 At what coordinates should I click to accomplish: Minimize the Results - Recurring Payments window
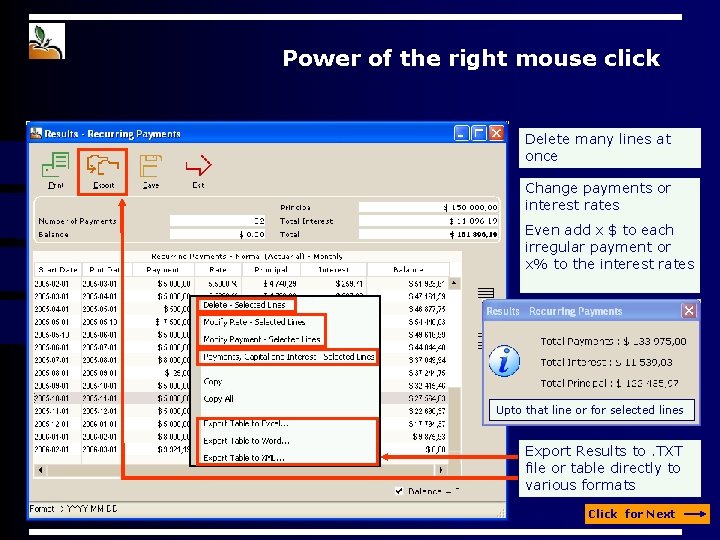click(461, 133)
